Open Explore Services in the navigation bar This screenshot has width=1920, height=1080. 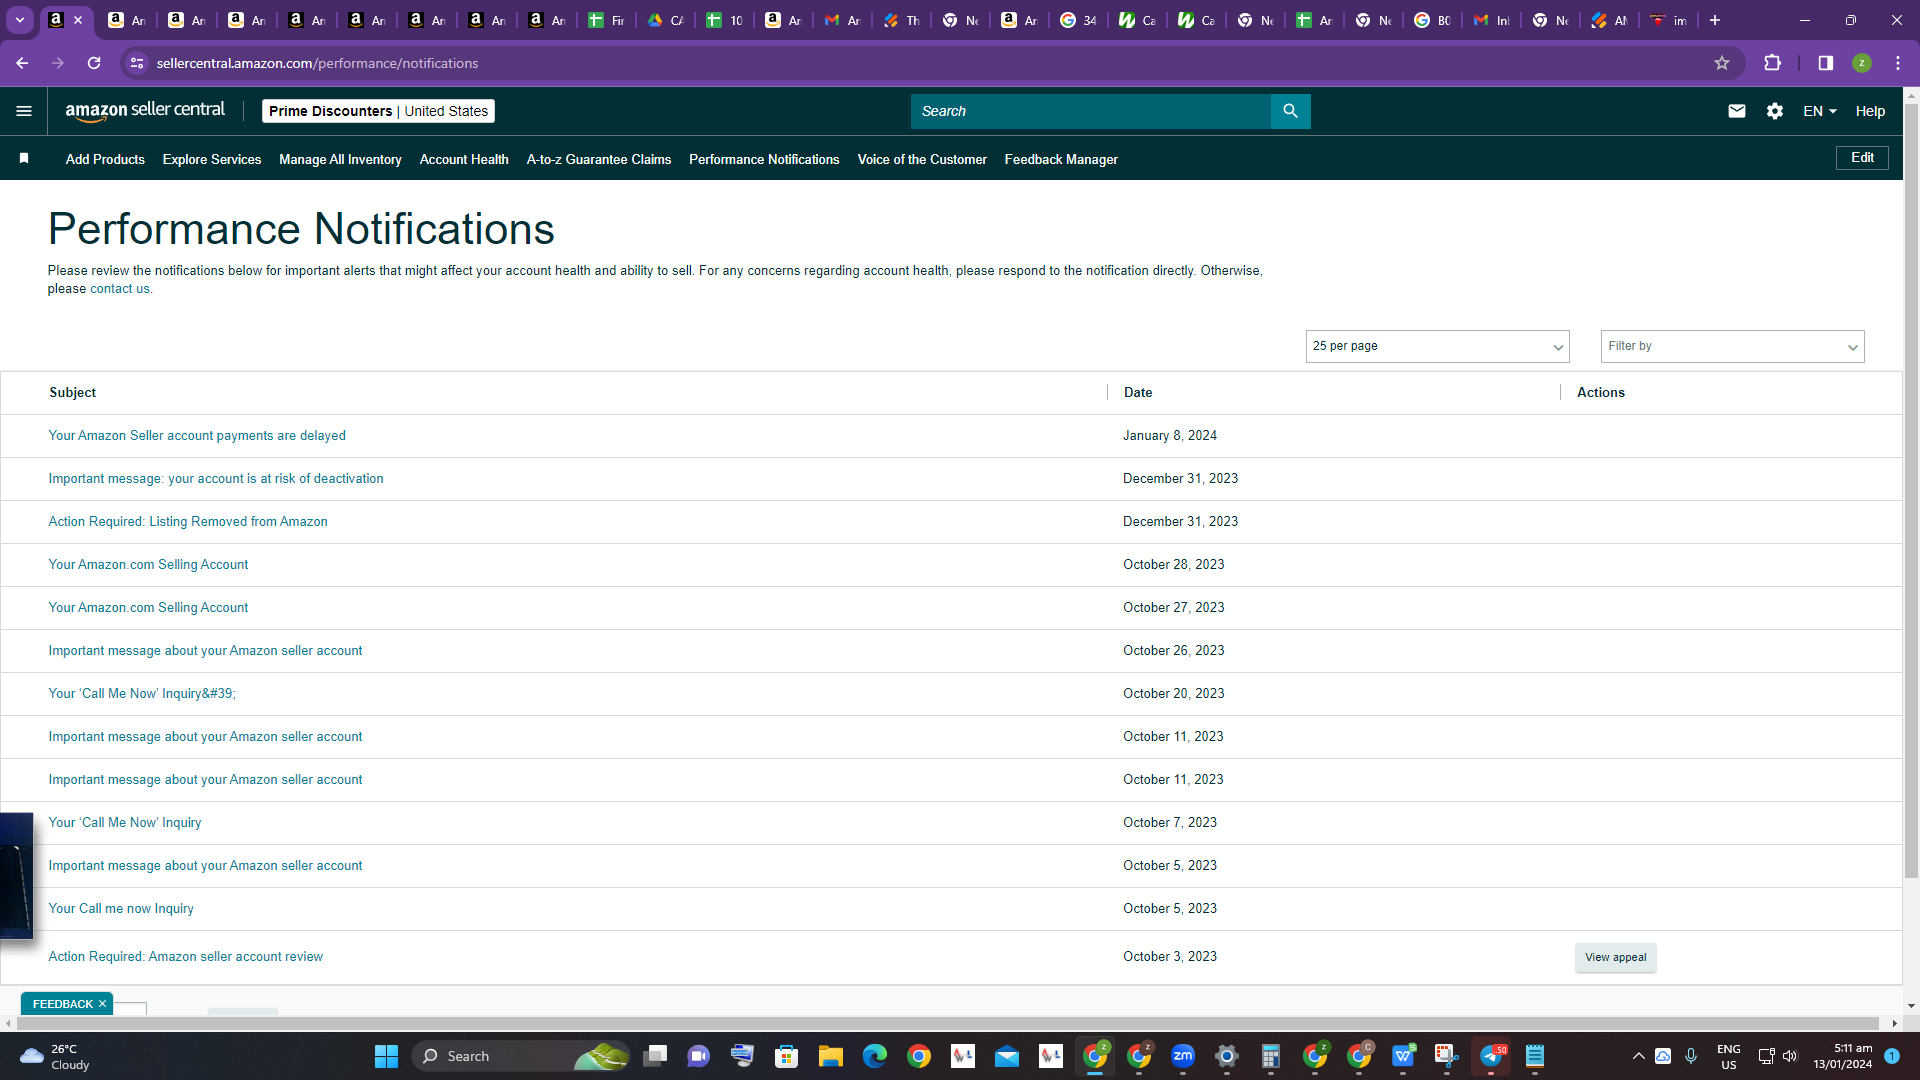coord(212,159)
